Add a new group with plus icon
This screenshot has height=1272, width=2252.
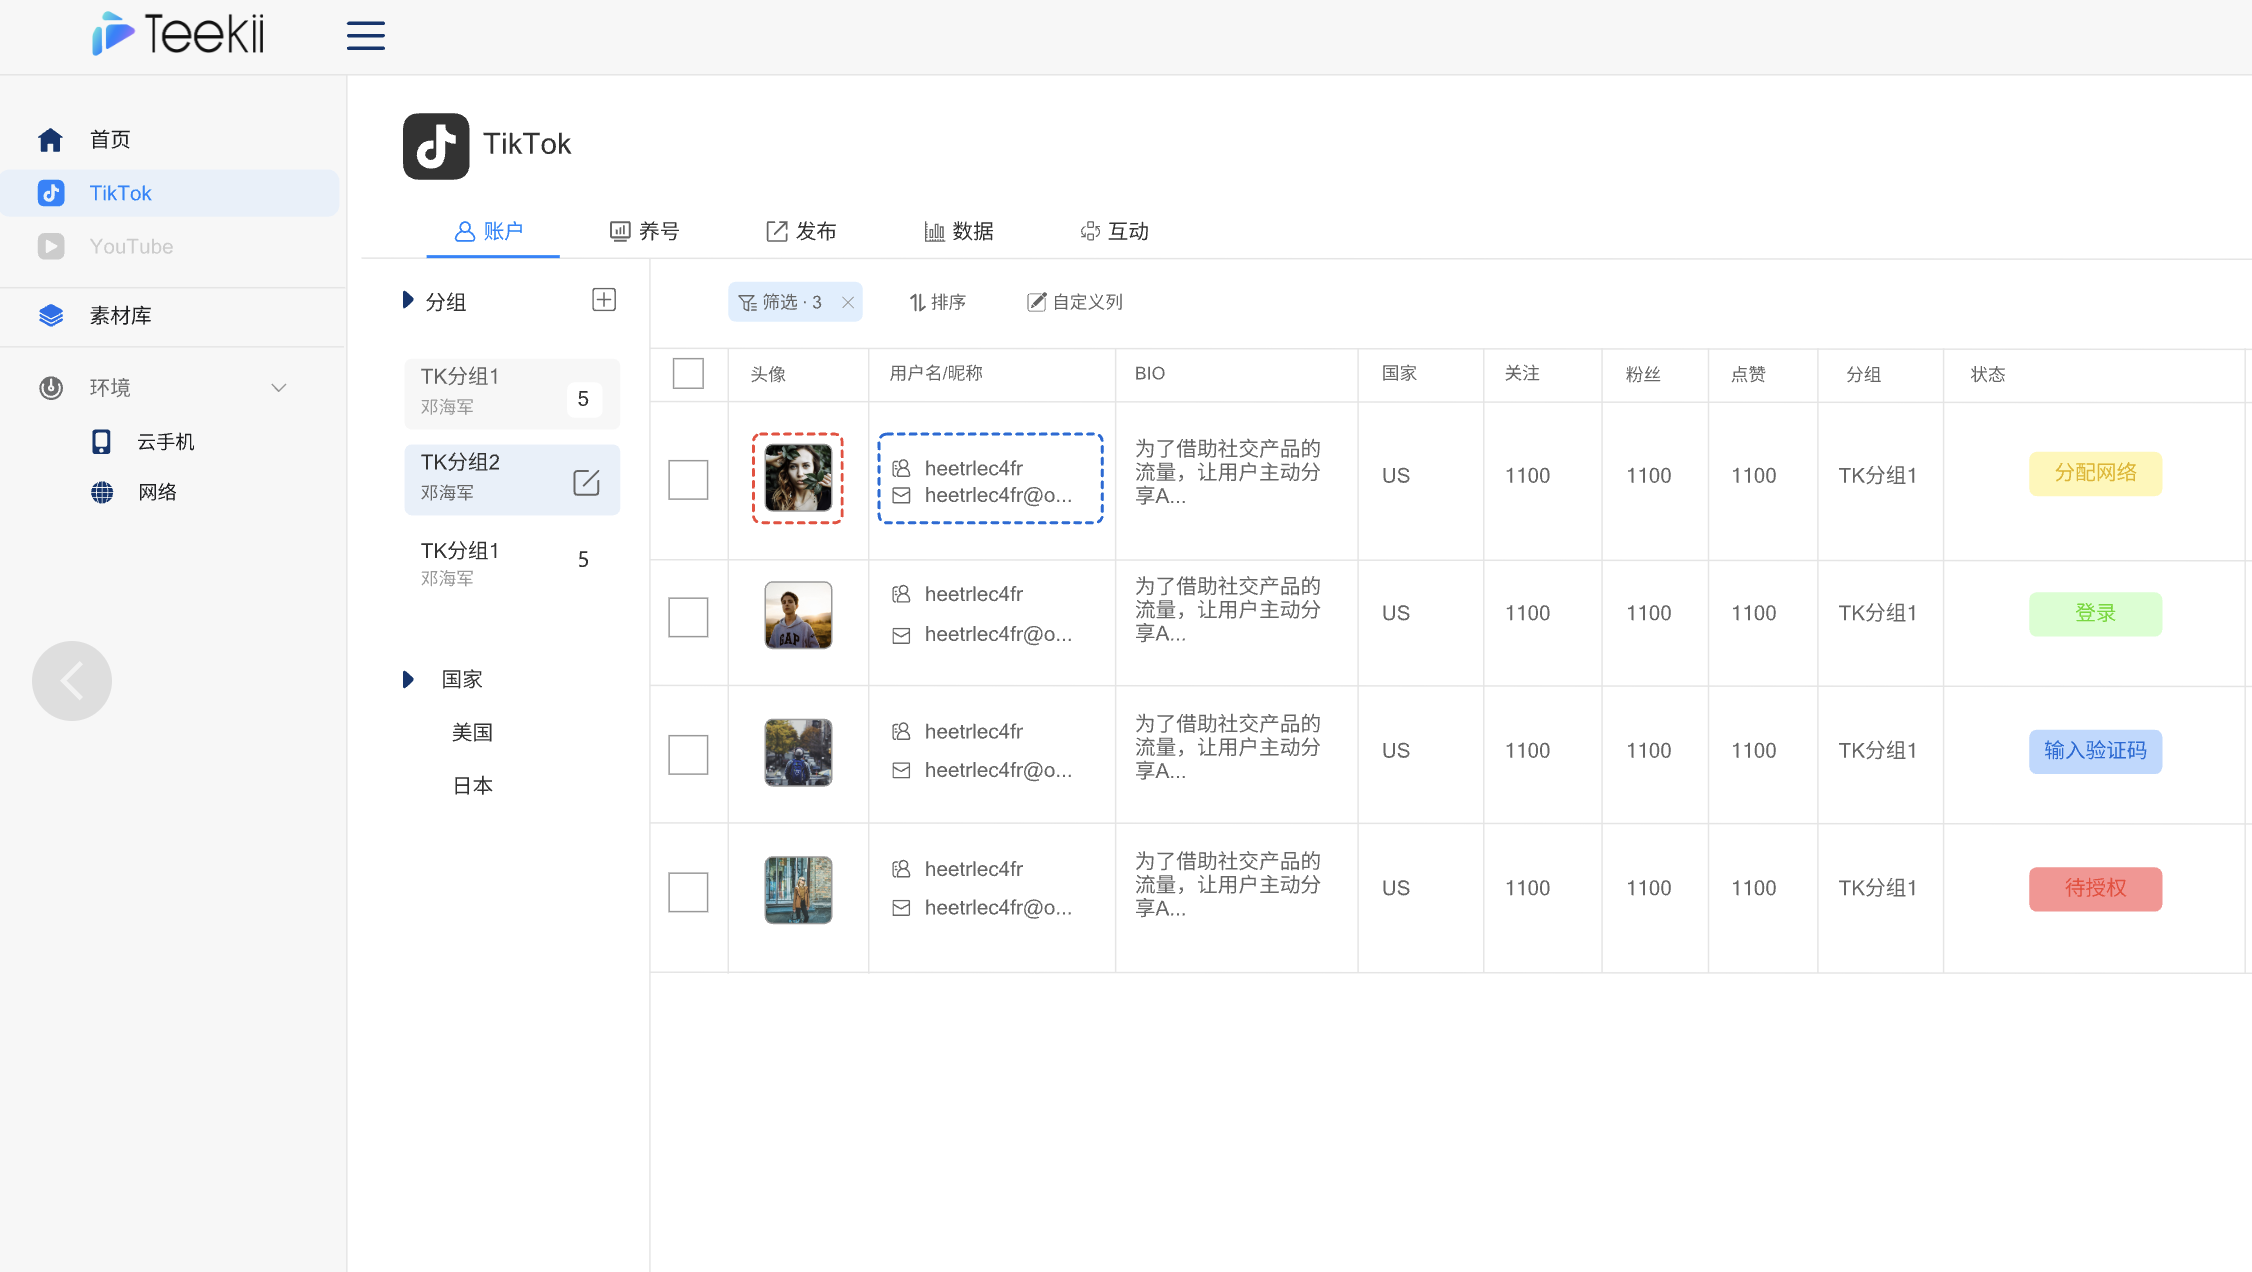point(604,300)
